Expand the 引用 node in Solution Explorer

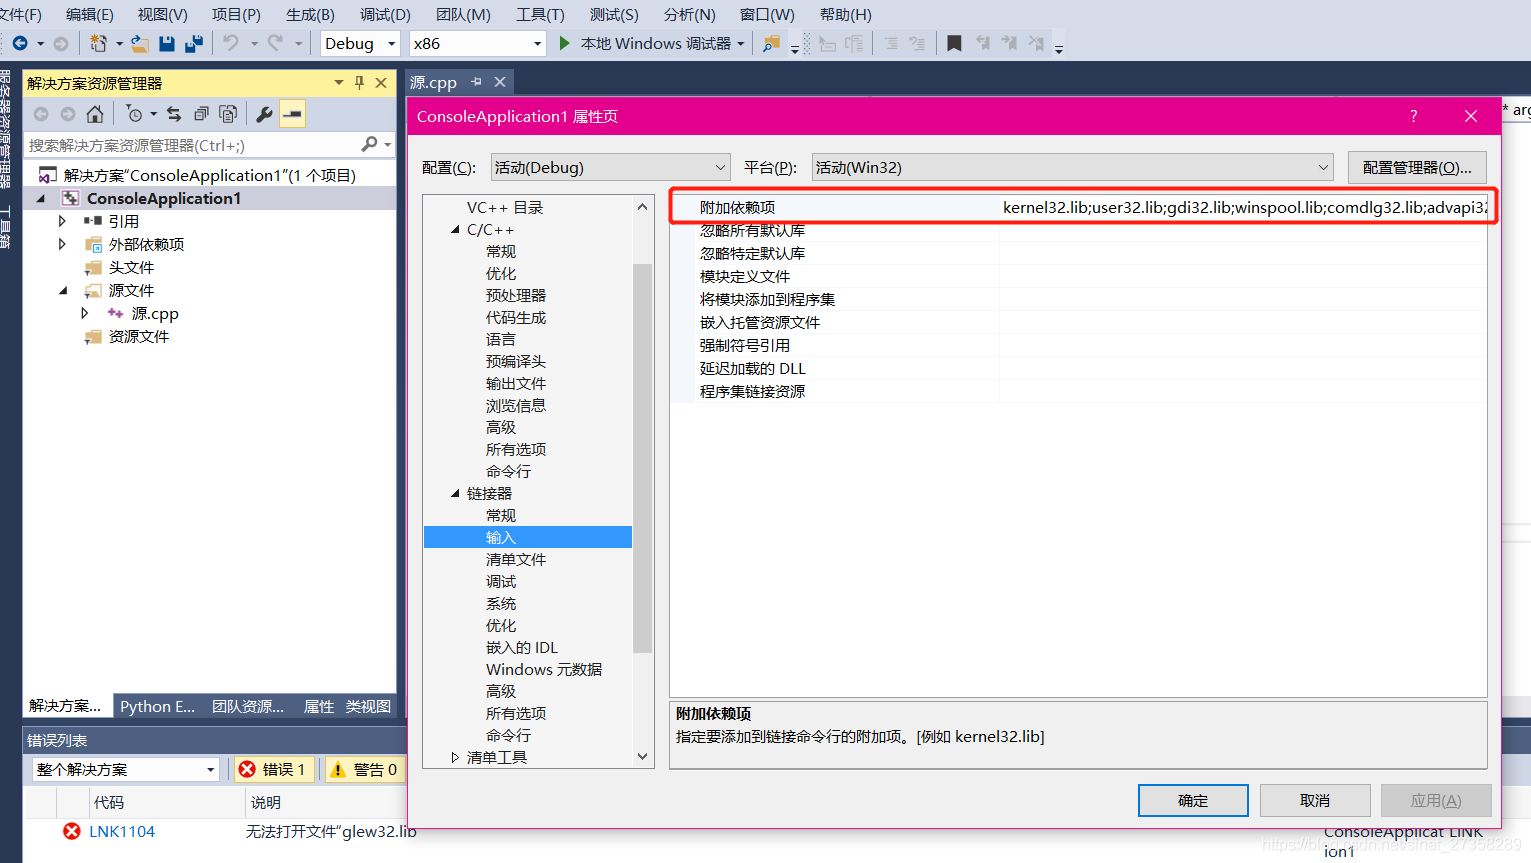63,221
